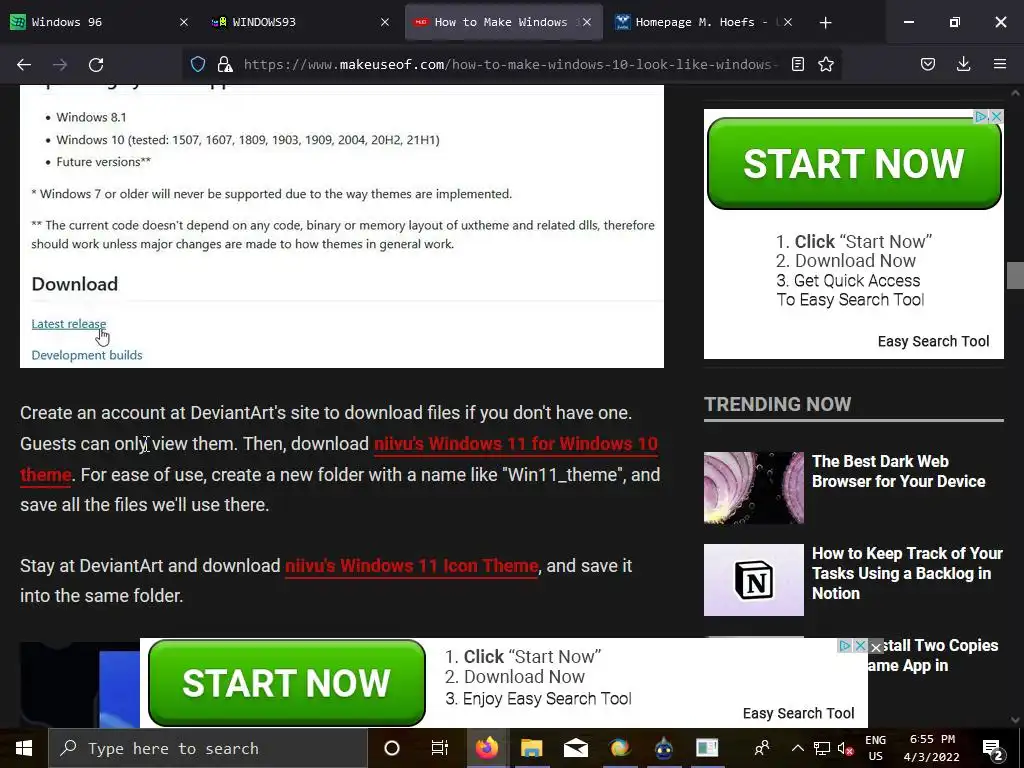Click the muted volume tray icon
This screenshot has width=1024, height=768.
pyautogui.click(x=846, y=748)
